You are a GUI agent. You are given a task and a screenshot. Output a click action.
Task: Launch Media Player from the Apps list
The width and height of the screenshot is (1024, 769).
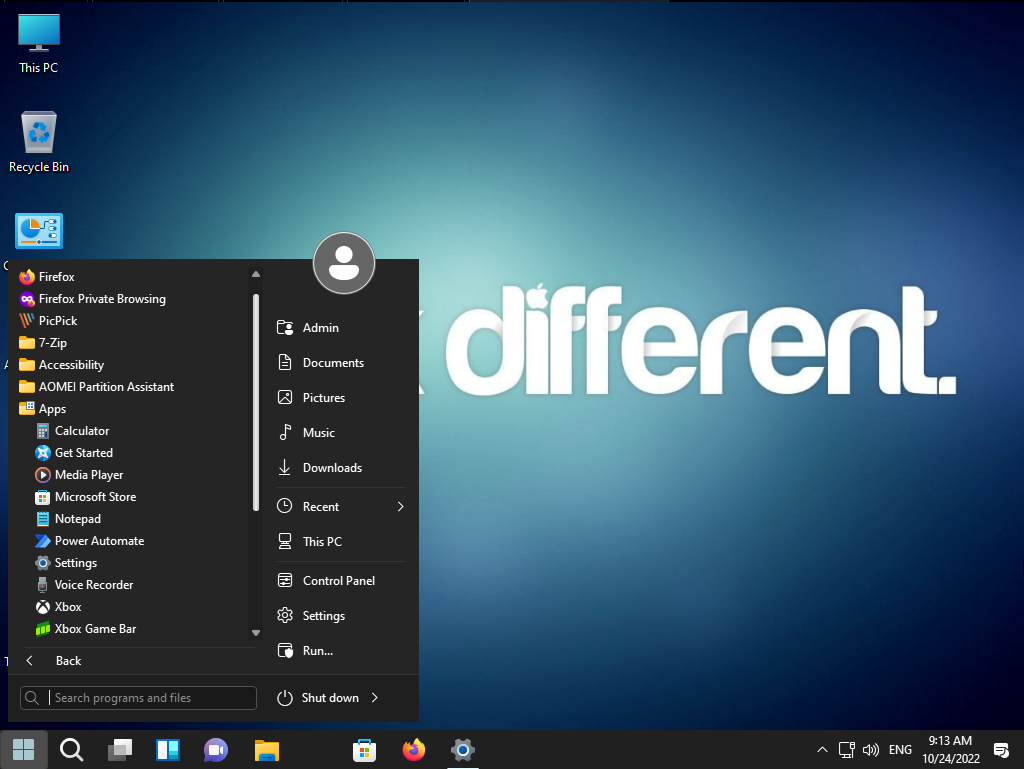tap(88, 475)
